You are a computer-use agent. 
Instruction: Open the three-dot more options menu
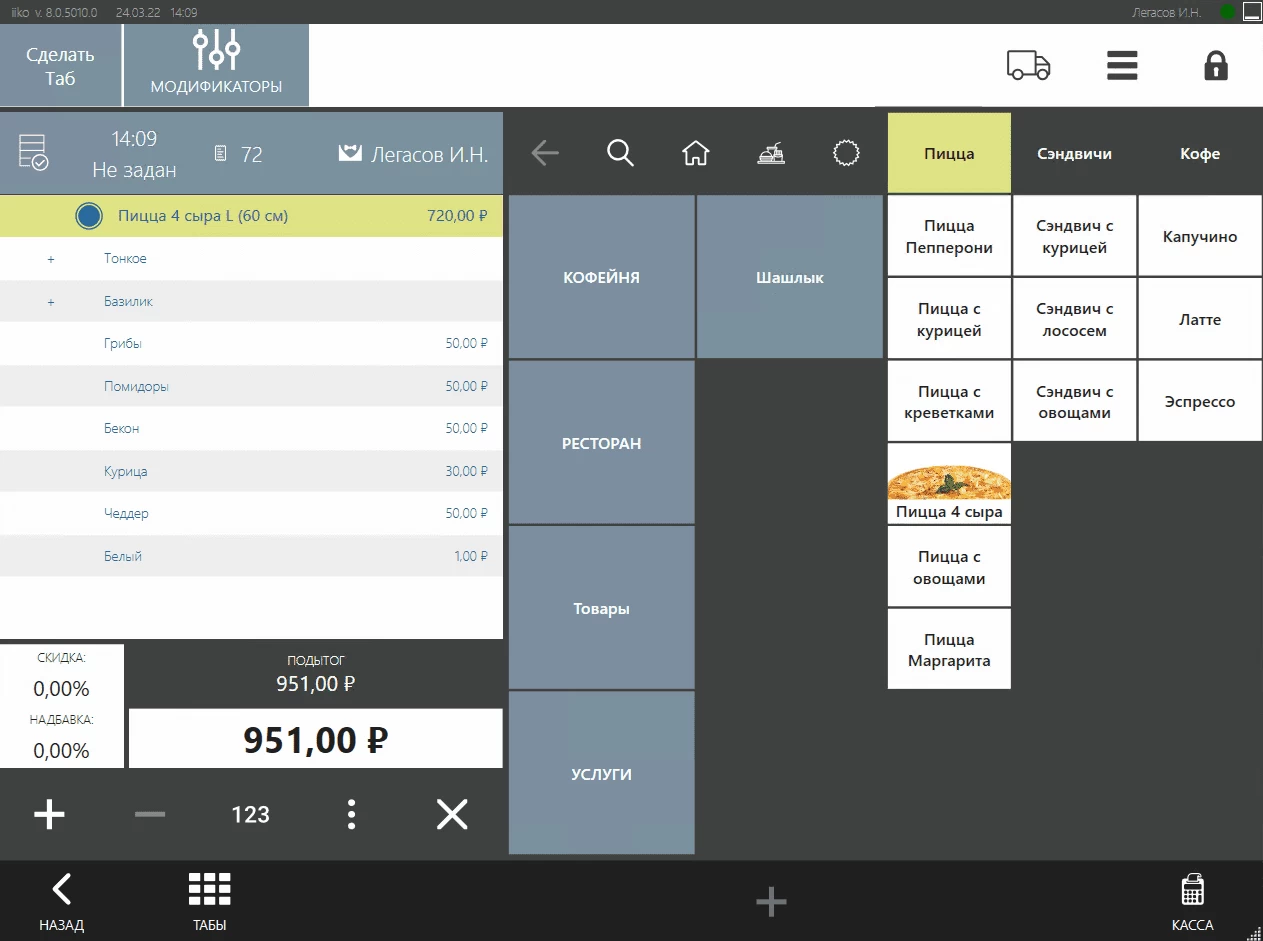click(351, 814)
